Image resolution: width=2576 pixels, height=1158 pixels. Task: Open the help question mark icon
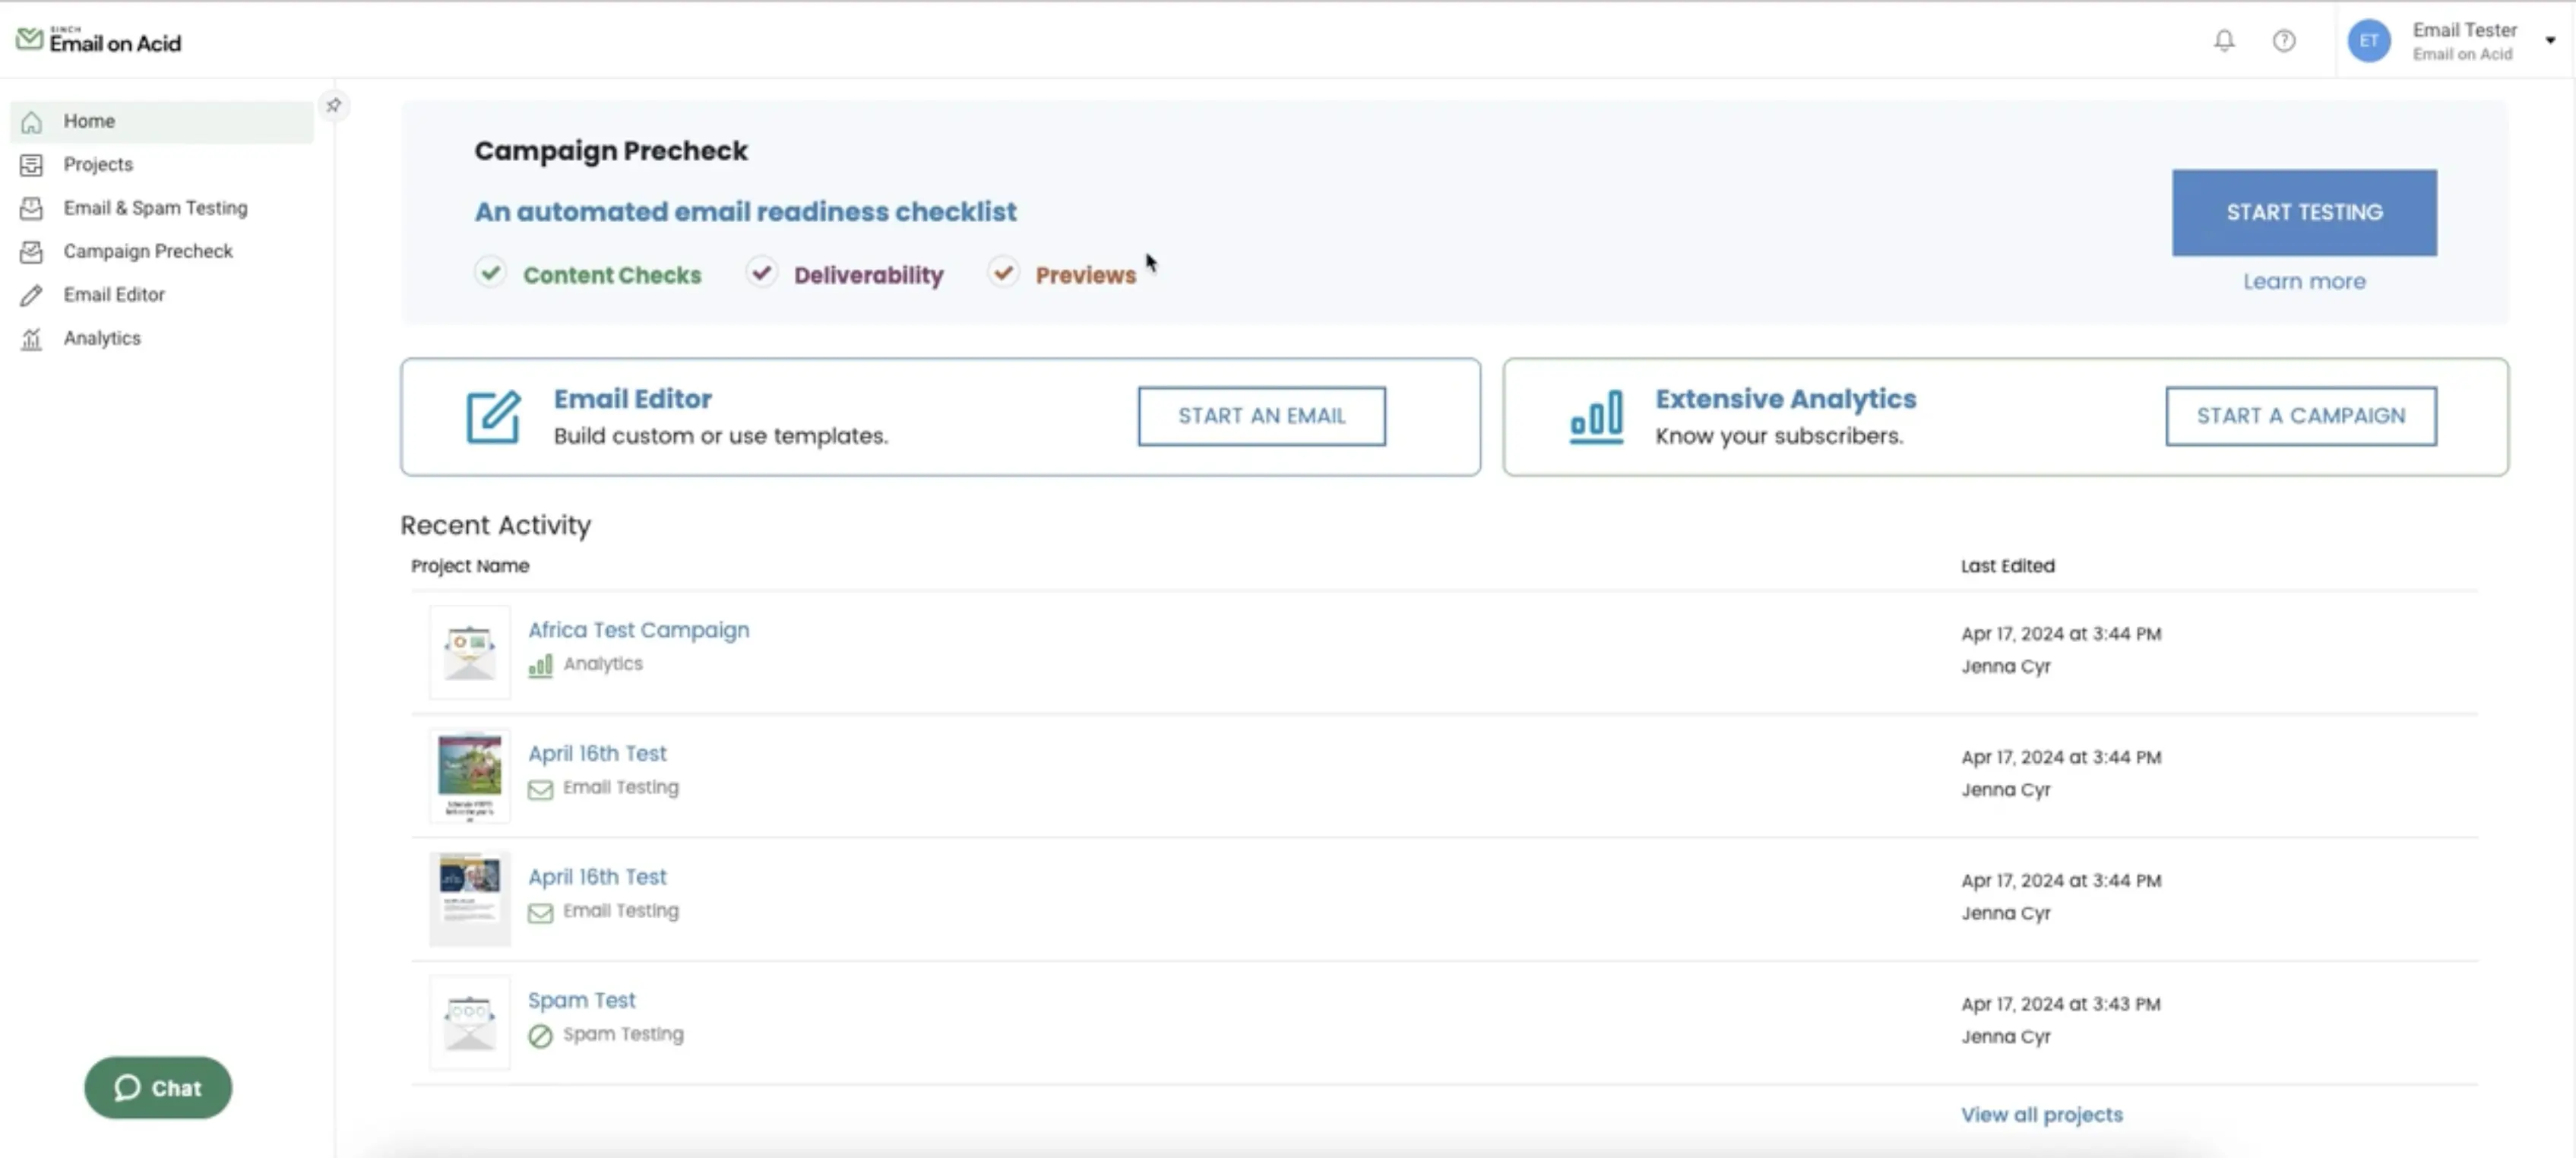point(2283,41)
